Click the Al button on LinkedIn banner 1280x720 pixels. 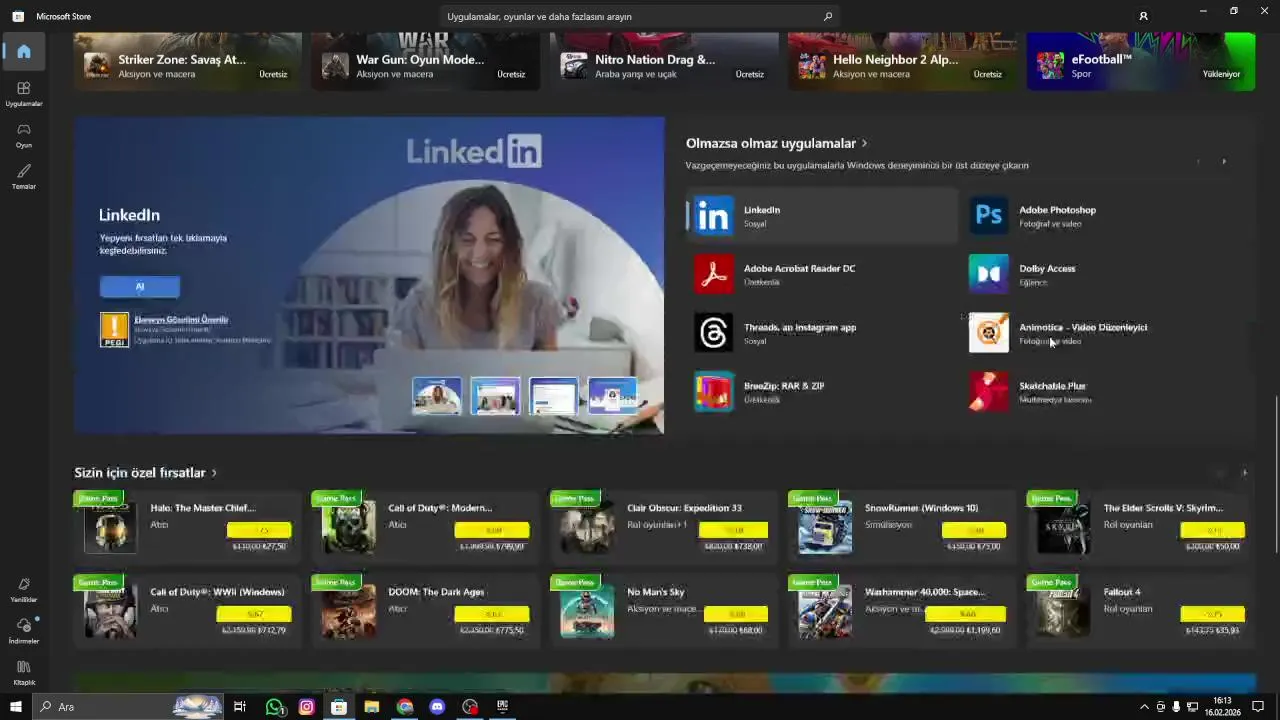click(140, 287)
